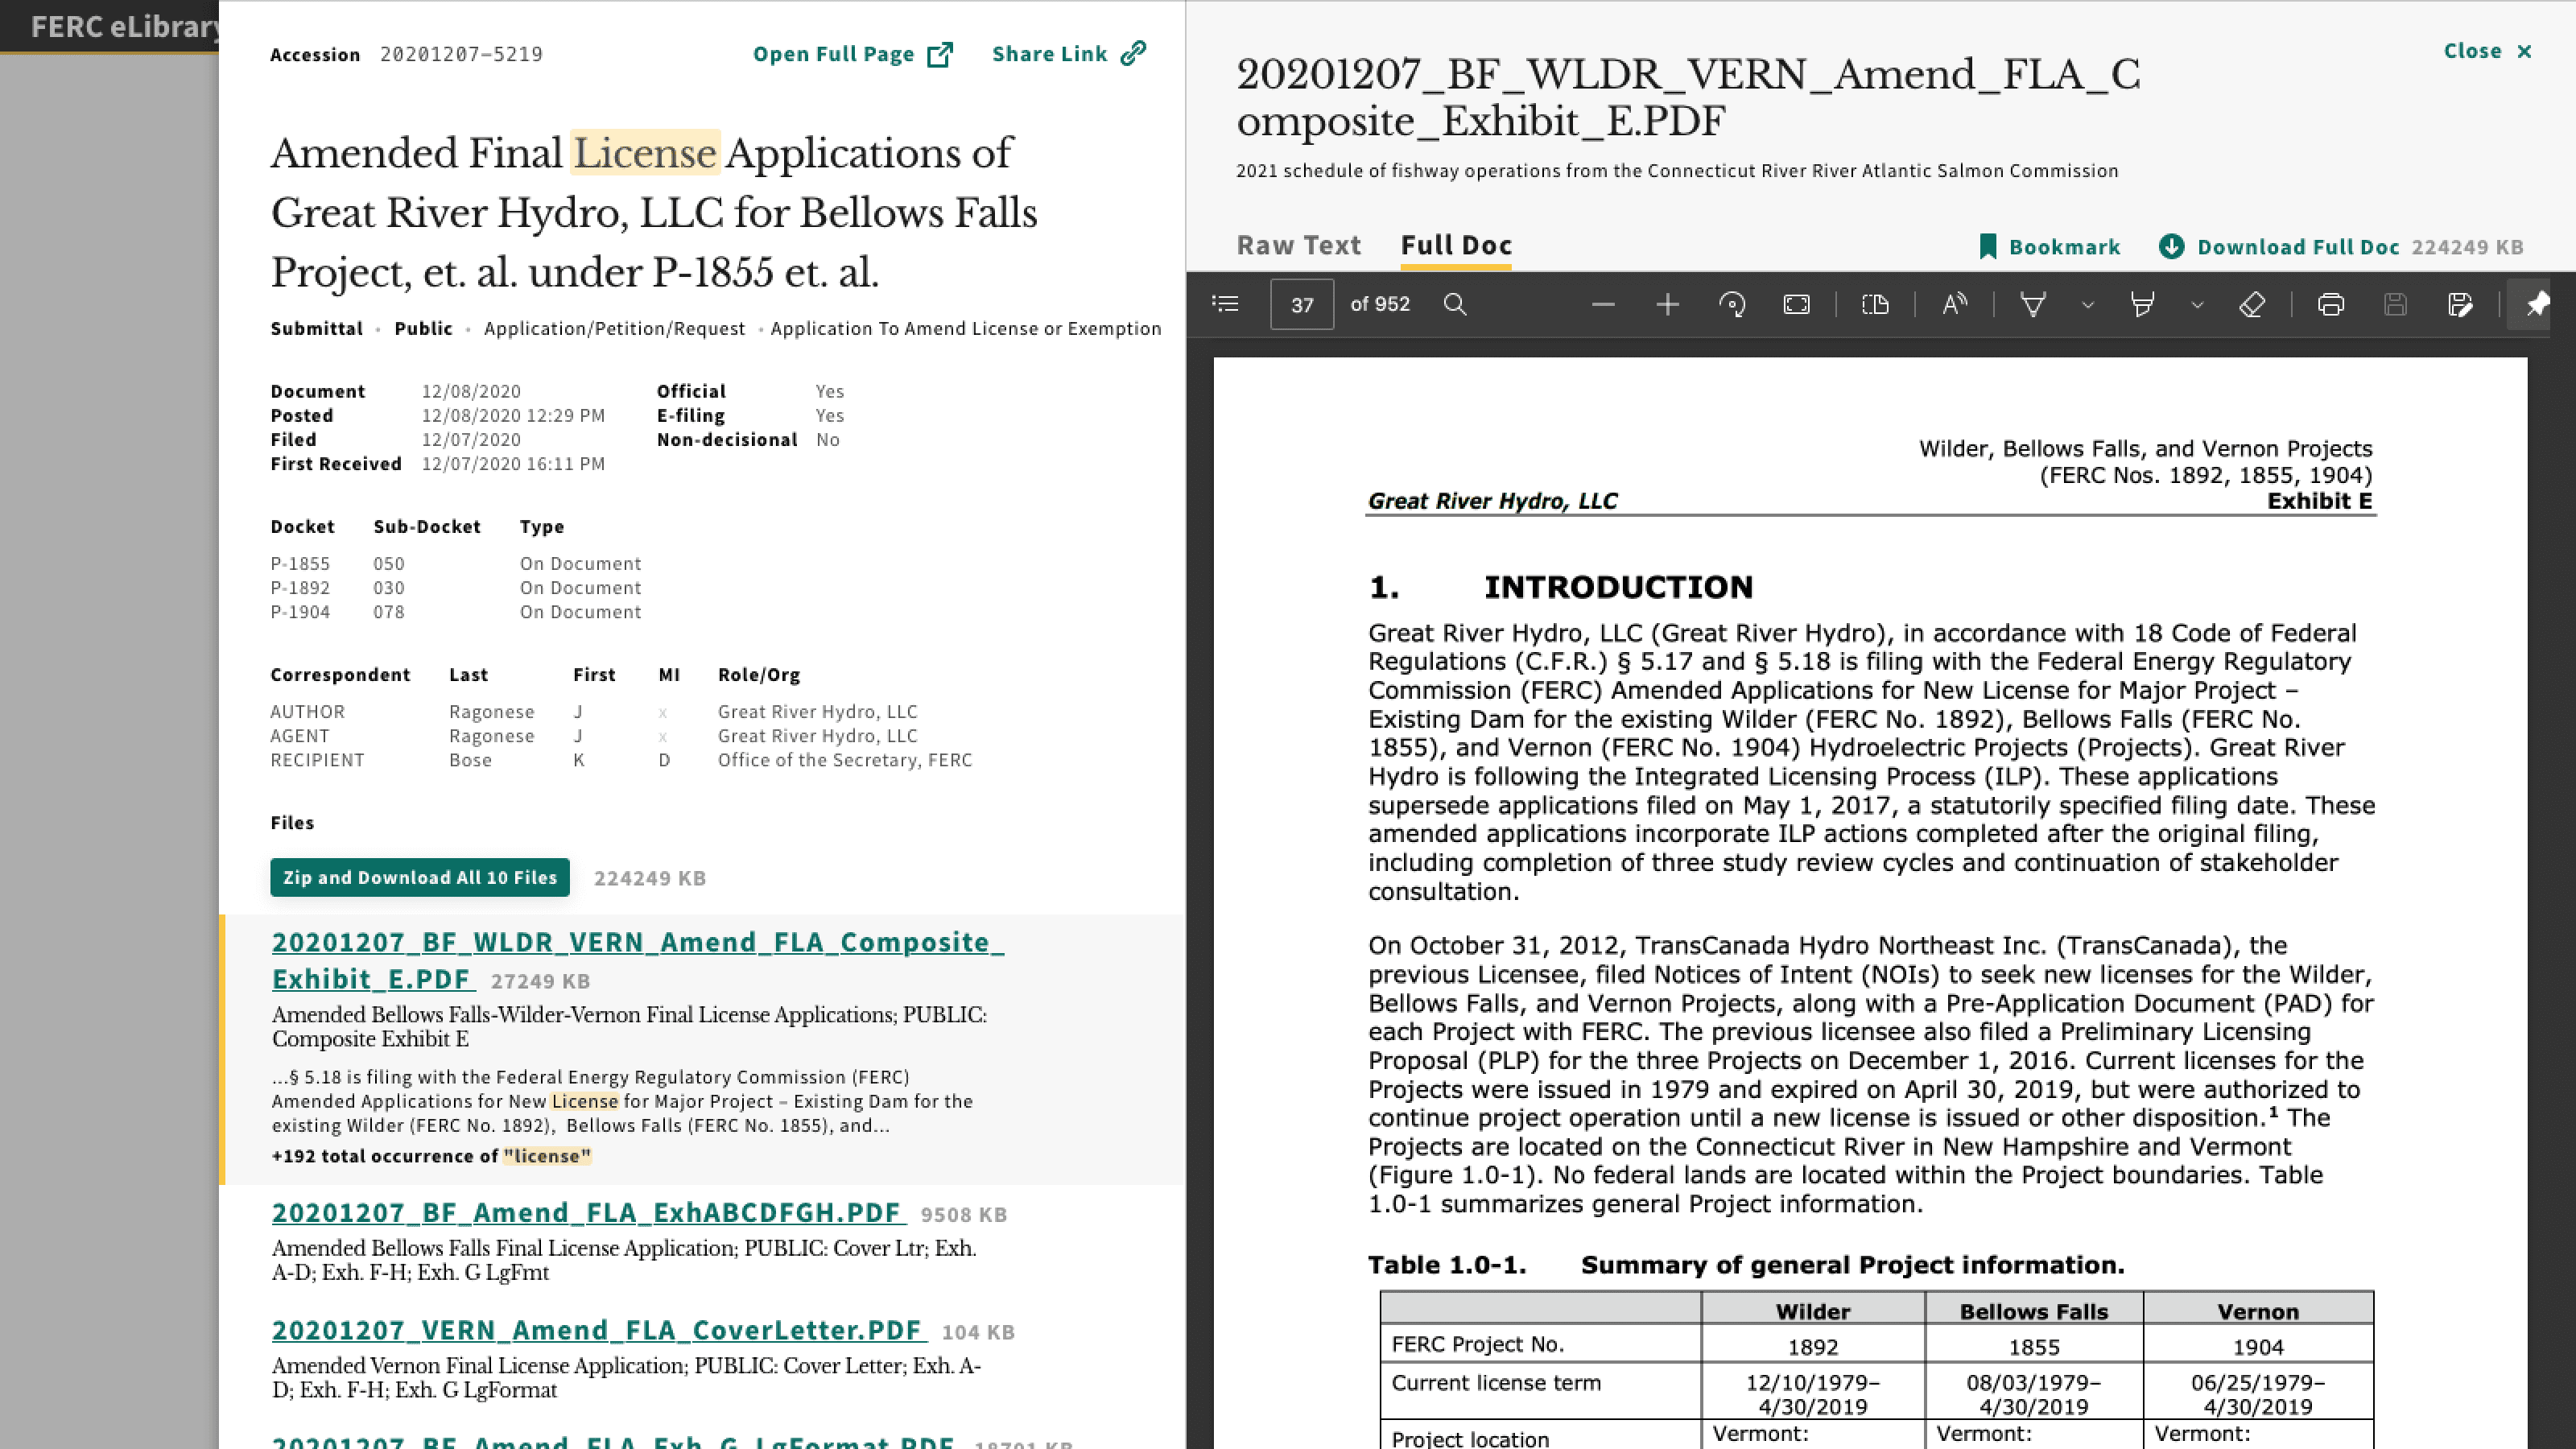The width and height of the screenshot is (2576, 1449).
Task: Click Bellows Falls column header in table
Action: (x=2034, y=1311)
